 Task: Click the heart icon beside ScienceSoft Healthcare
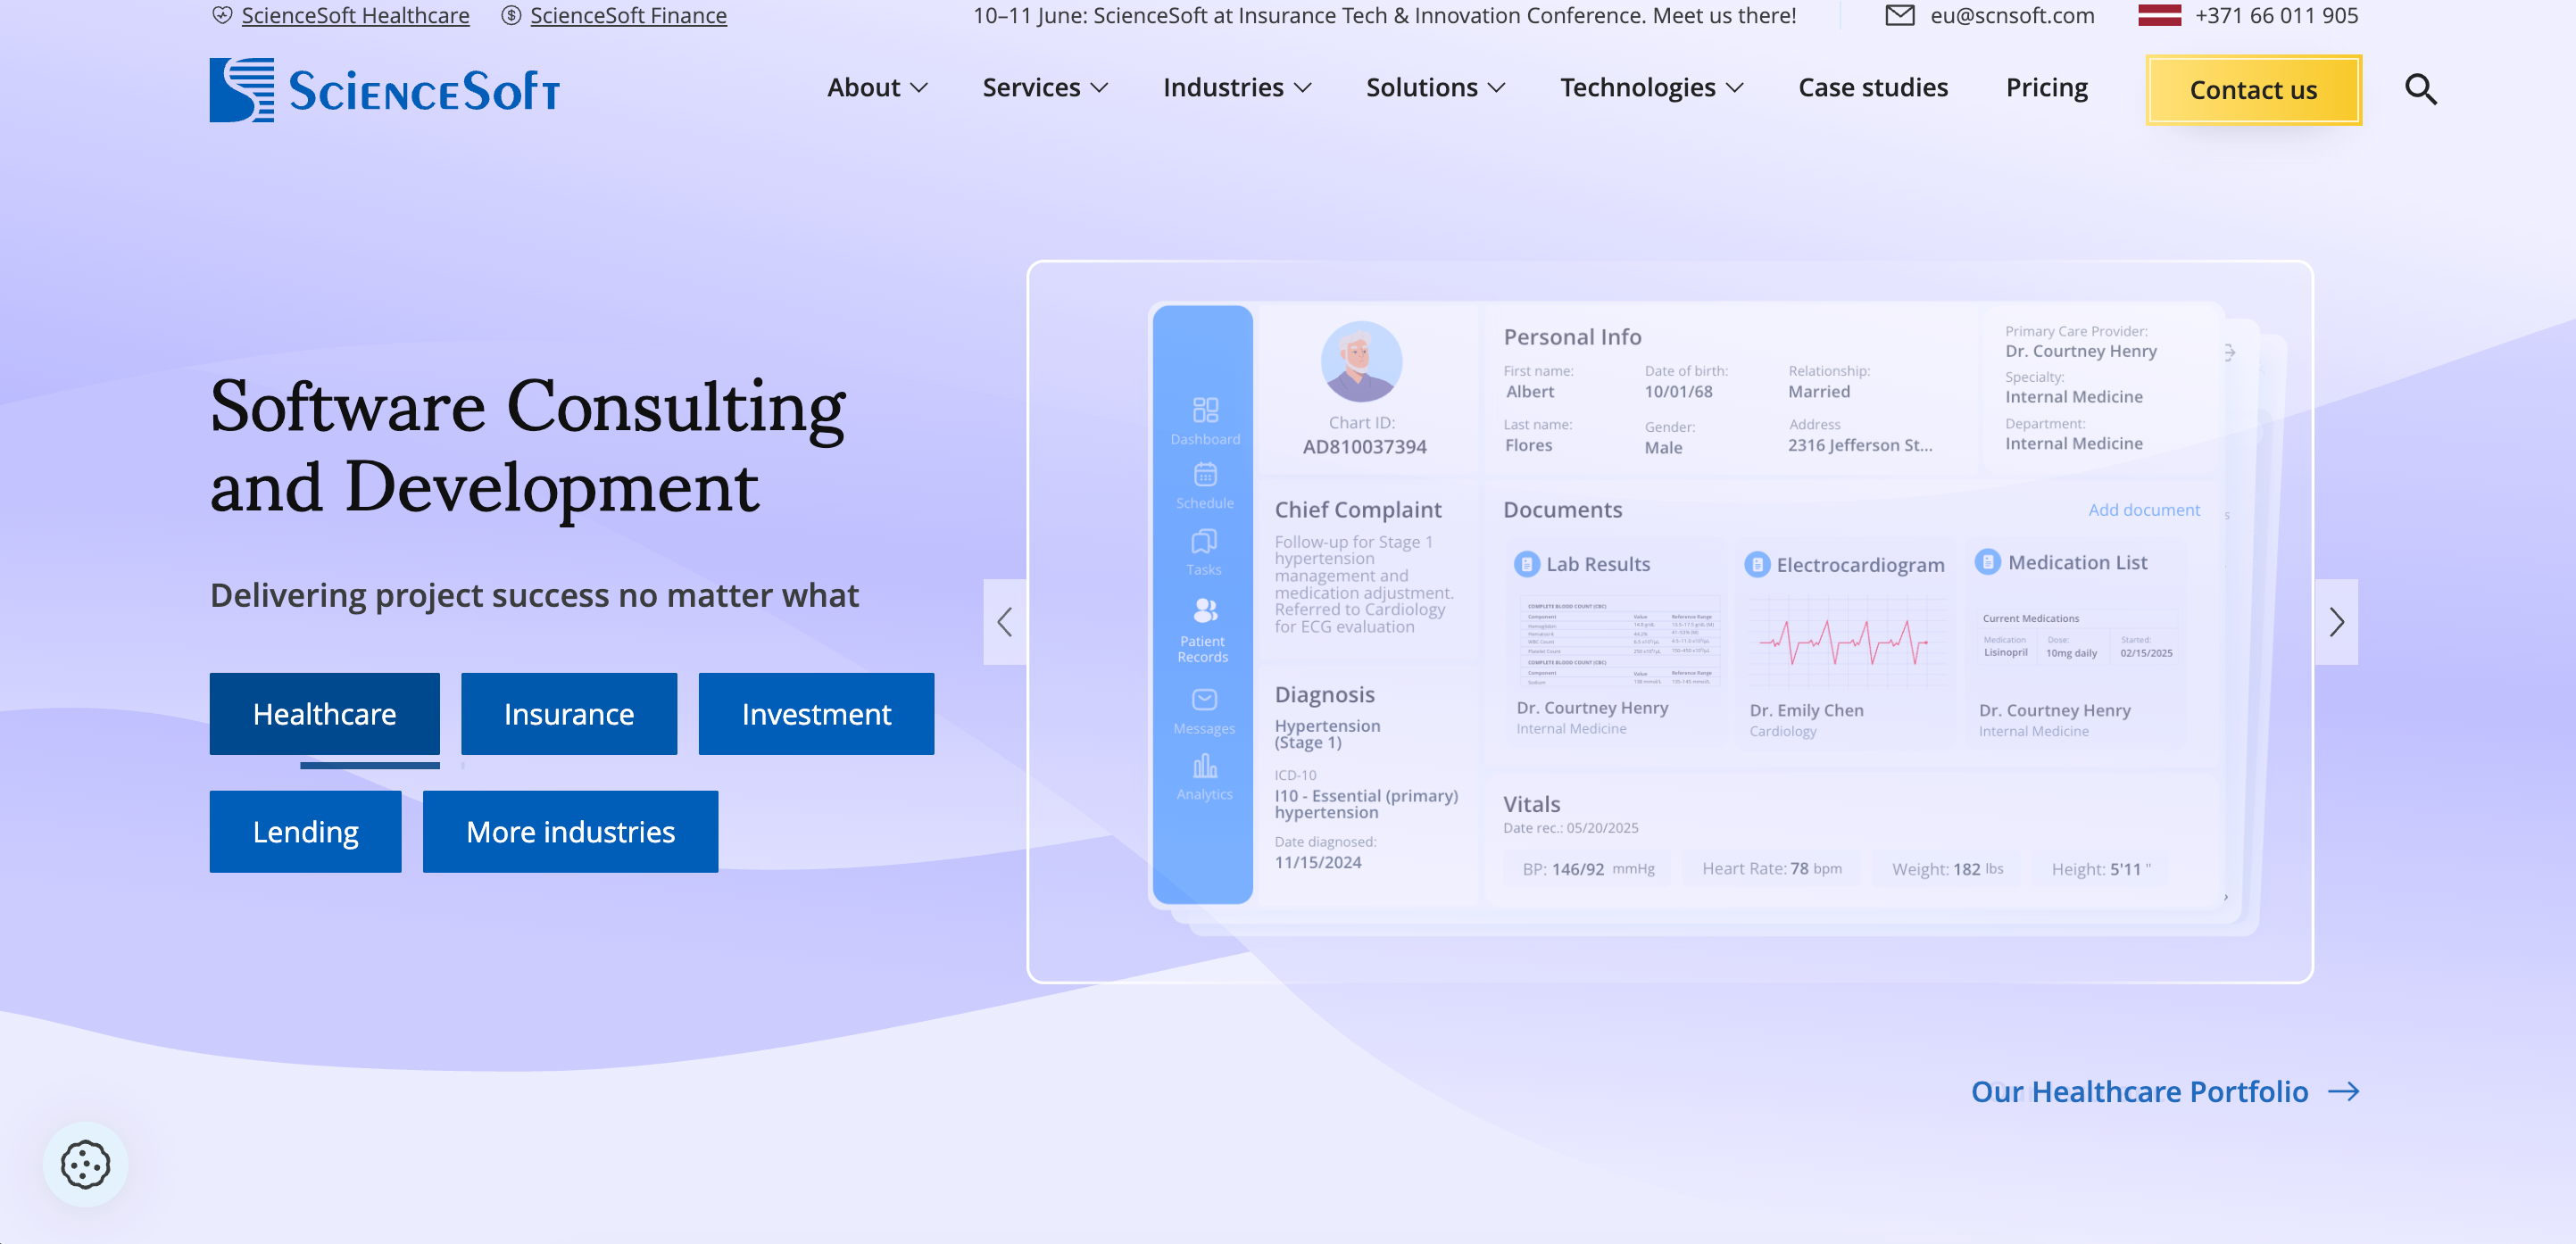pos(222,15)
